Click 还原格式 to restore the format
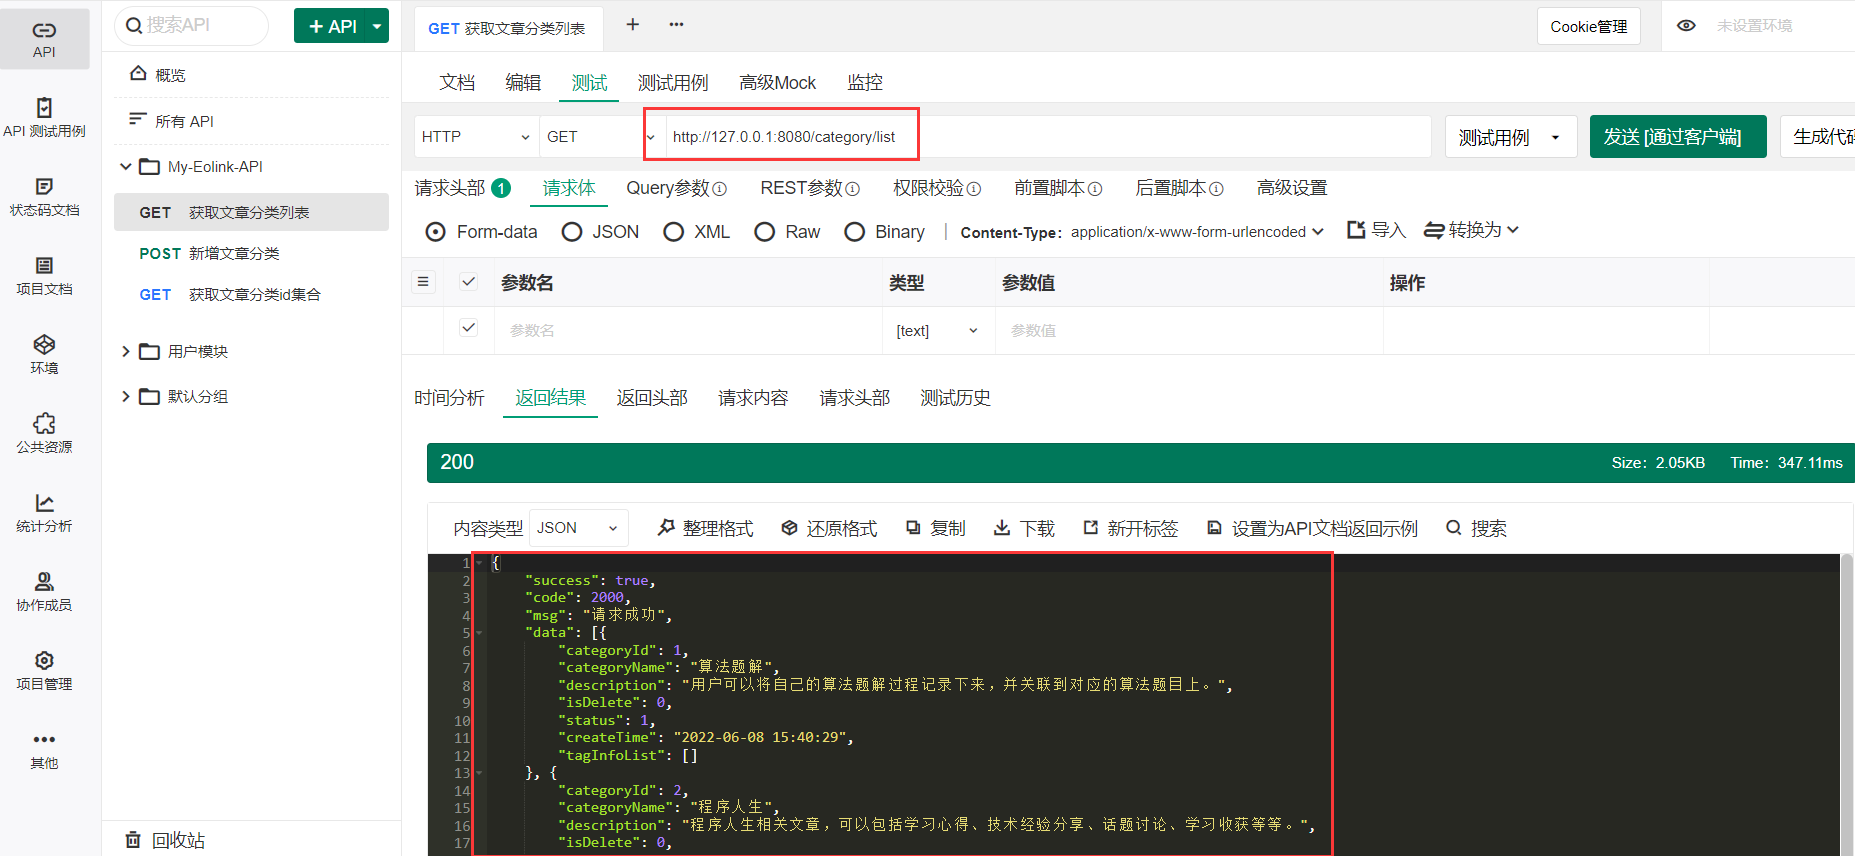Viewport: 1855px width, 856px height. (x=829, y=528)
